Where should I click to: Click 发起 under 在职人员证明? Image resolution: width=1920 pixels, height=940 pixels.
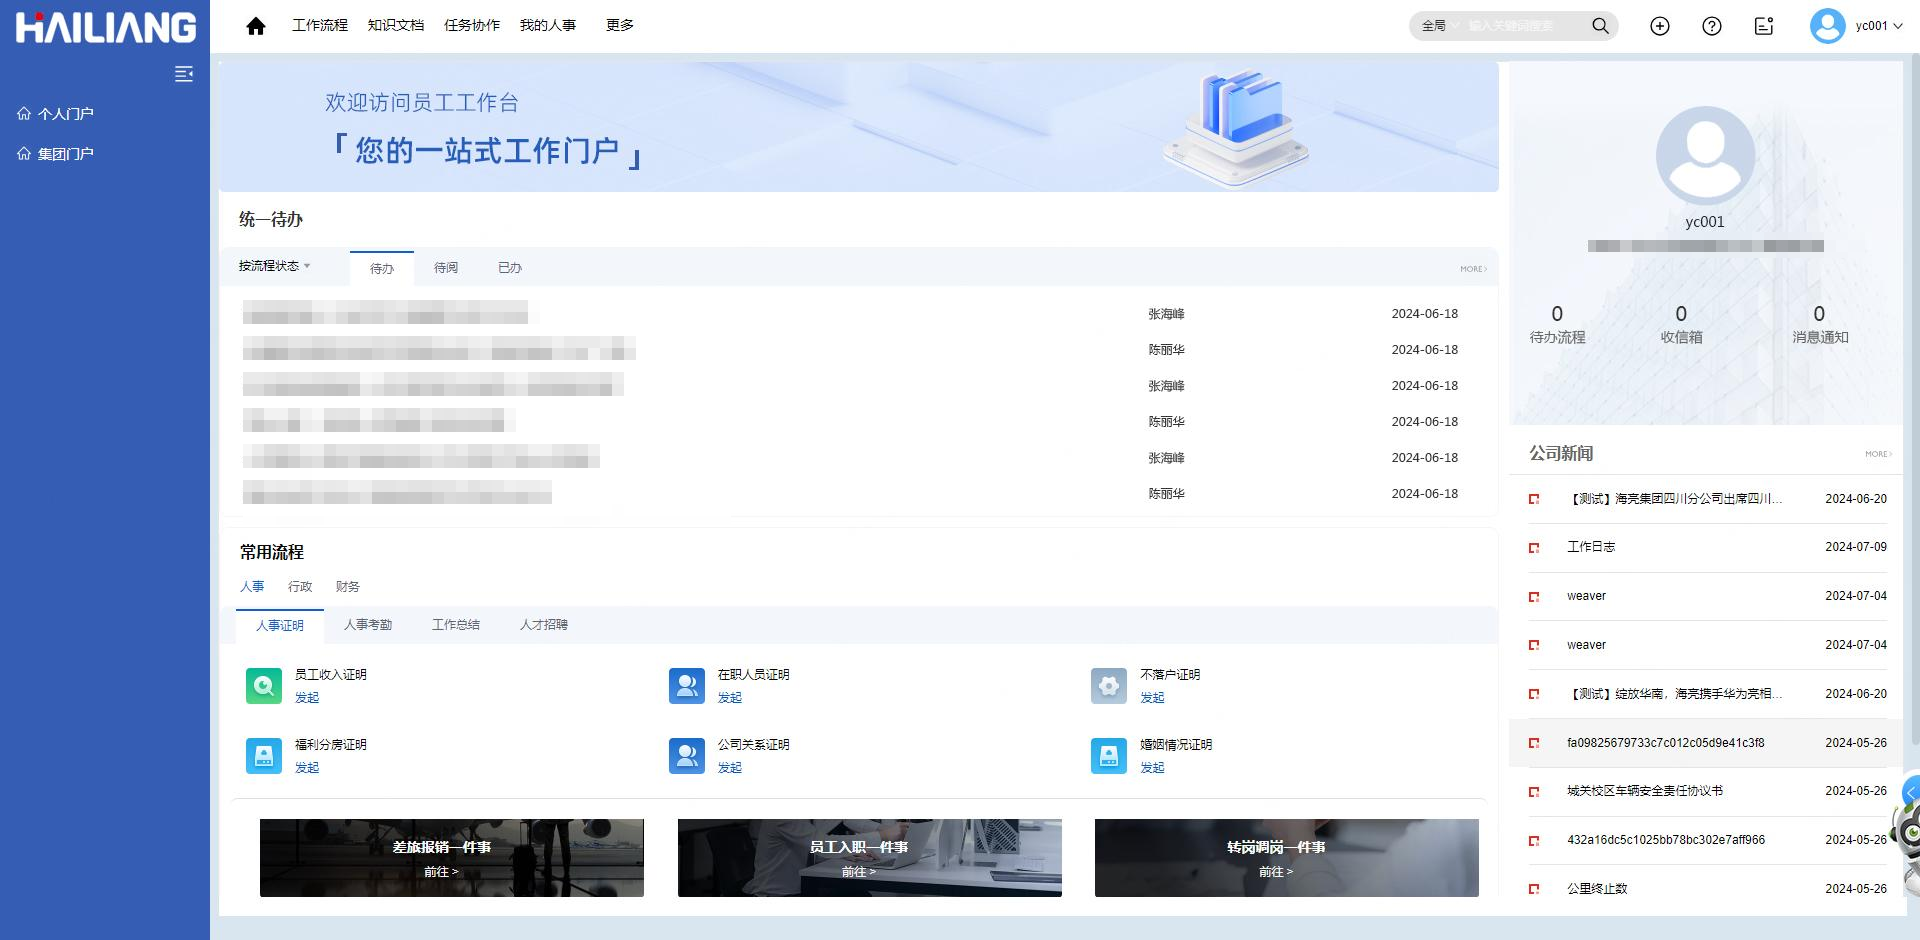coord(730,698)
